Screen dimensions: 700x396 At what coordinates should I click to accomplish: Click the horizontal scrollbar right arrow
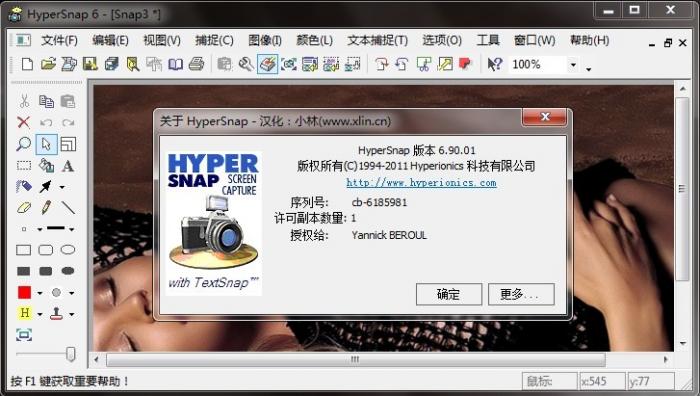click(666, 359)
